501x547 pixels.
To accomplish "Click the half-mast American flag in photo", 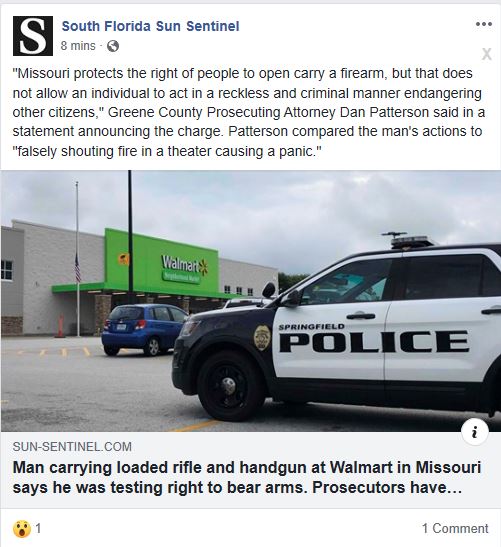I will click(78, 267).
